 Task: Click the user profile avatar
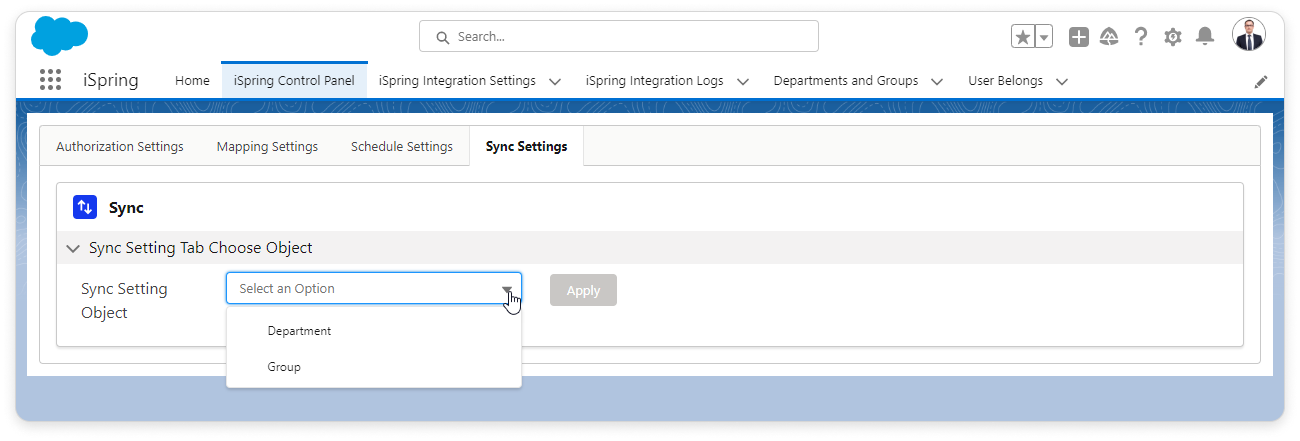tap(1248, 36)
